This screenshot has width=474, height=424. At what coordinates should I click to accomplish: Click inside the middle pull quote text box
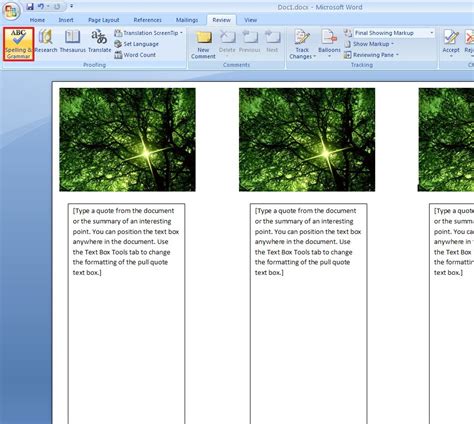(x=309, y=313)
